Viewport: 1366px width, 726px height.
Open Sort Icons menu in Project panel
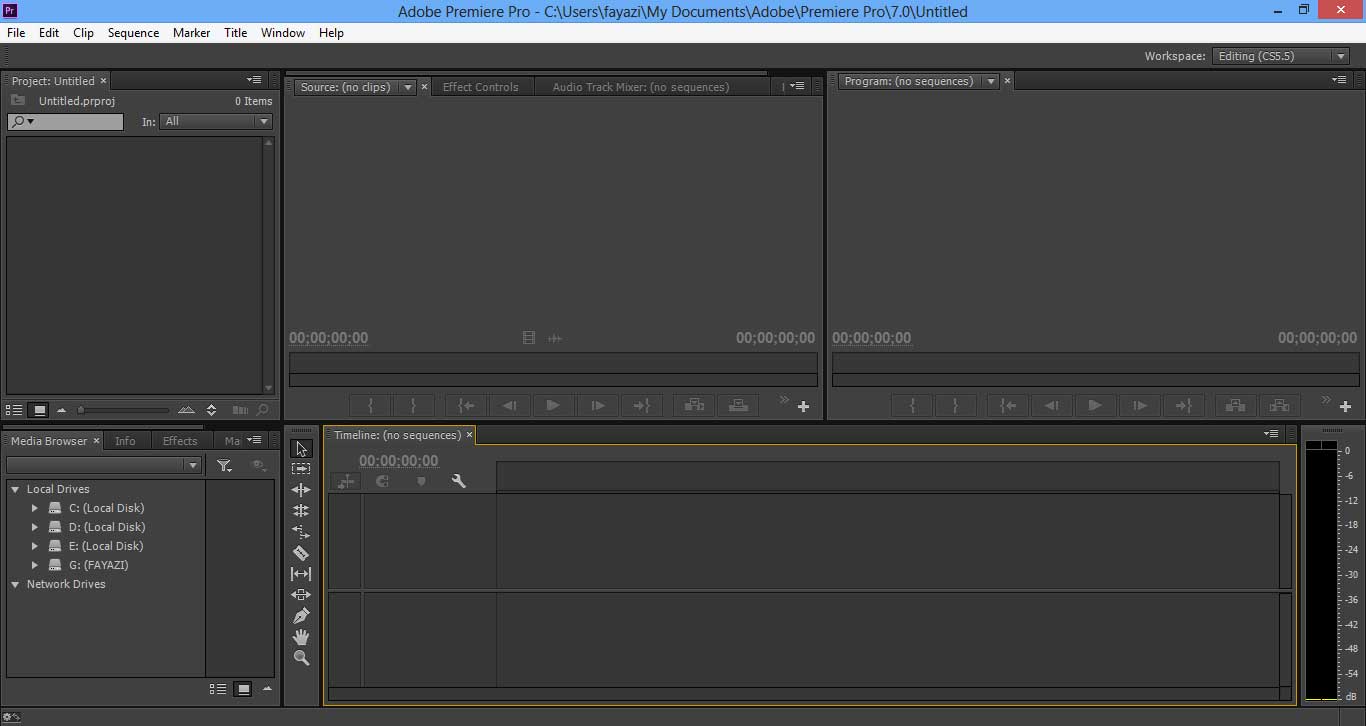click(211, 410)
